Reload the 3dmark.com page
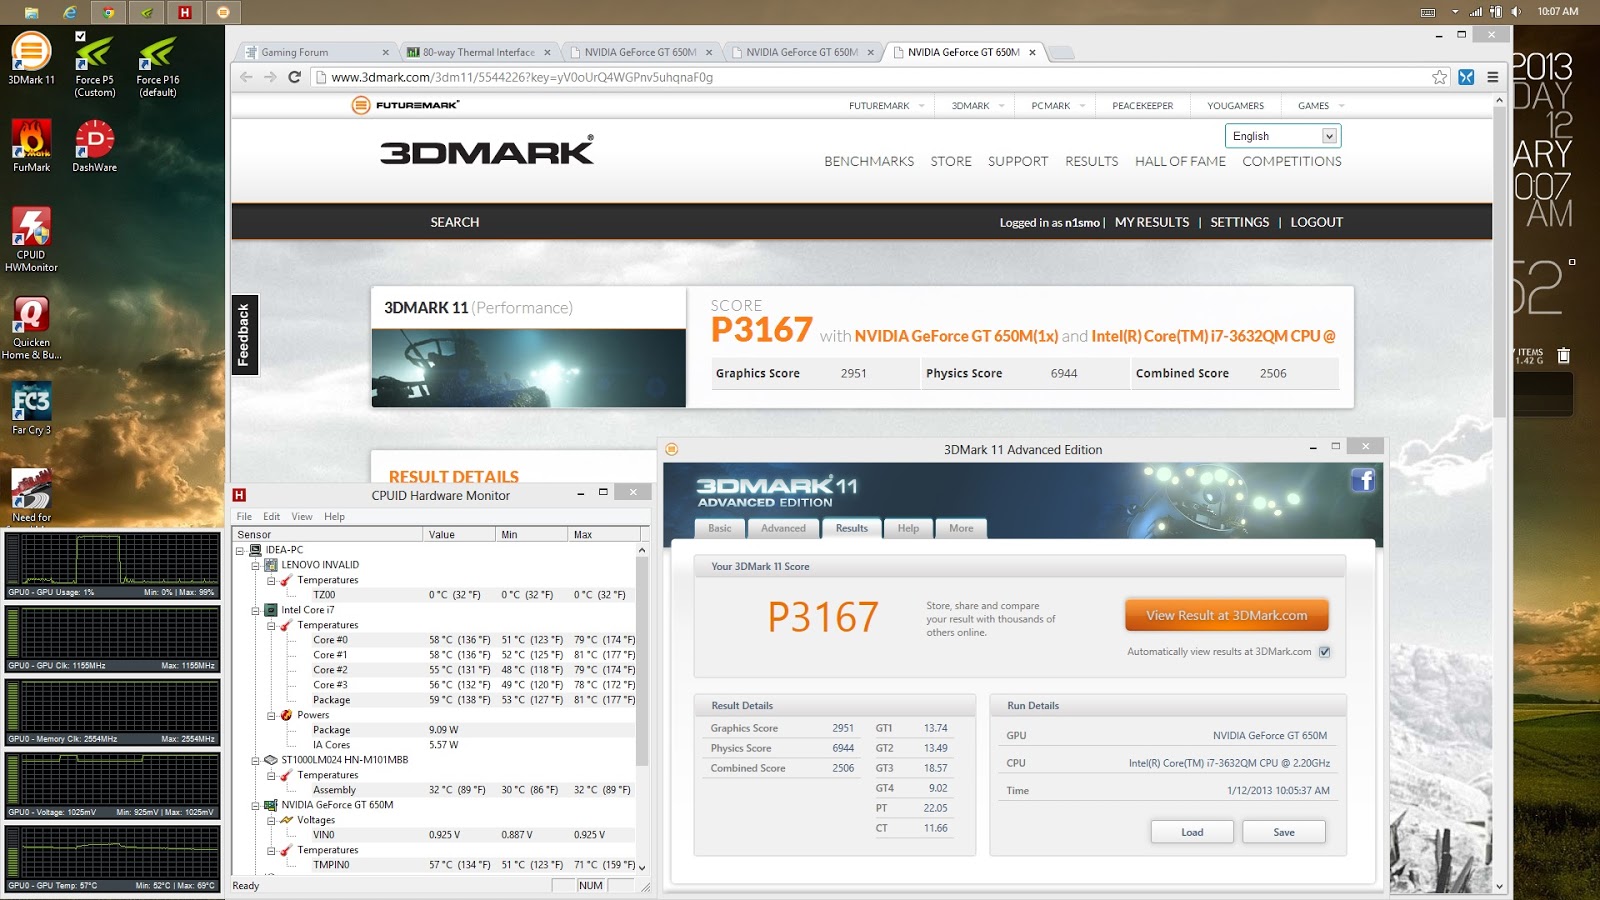Viewport: 1600px width, 900px height. click(294, 77)
